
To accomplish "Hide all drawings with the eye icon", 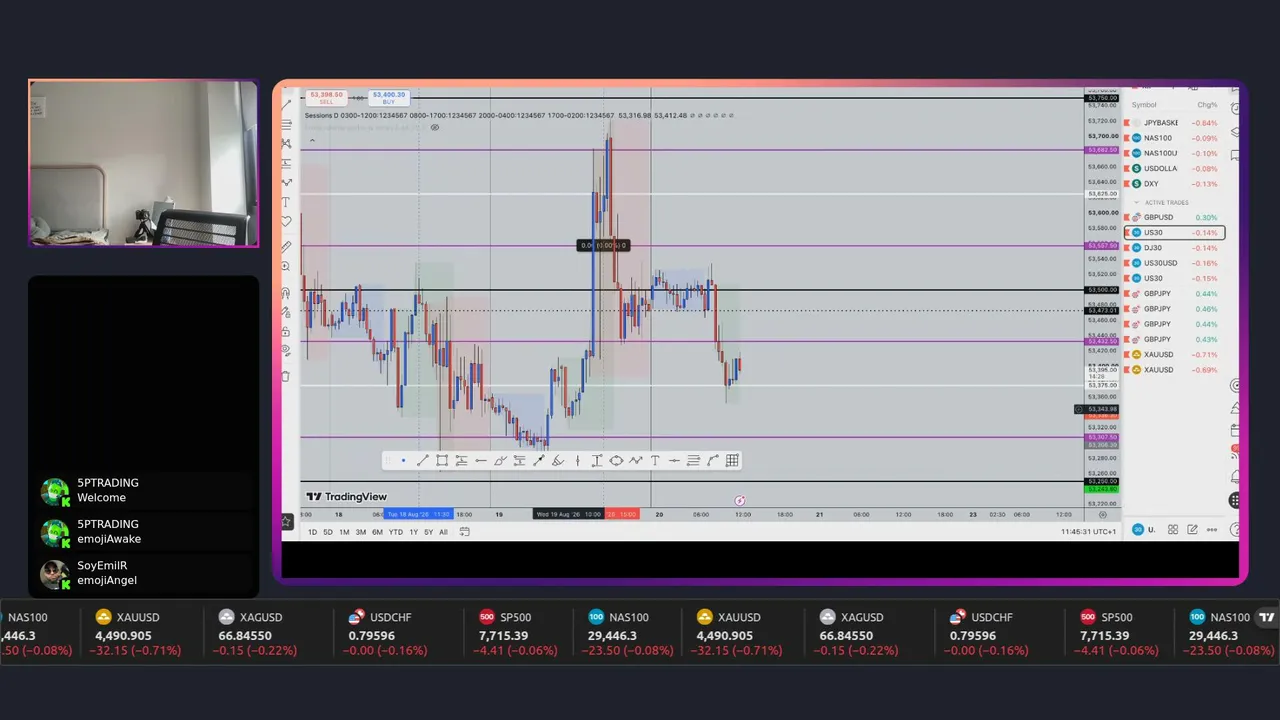I will [x=286, y=351].
